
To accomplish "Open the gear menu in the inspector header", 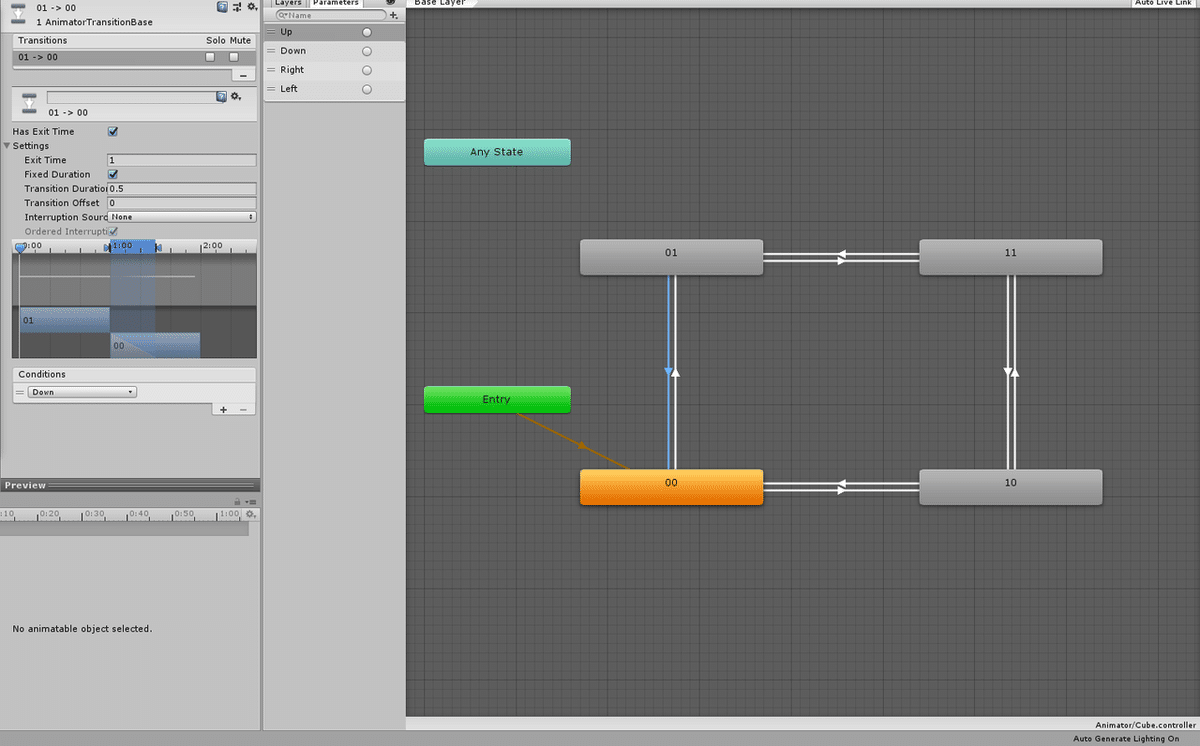I will [252, 7].
